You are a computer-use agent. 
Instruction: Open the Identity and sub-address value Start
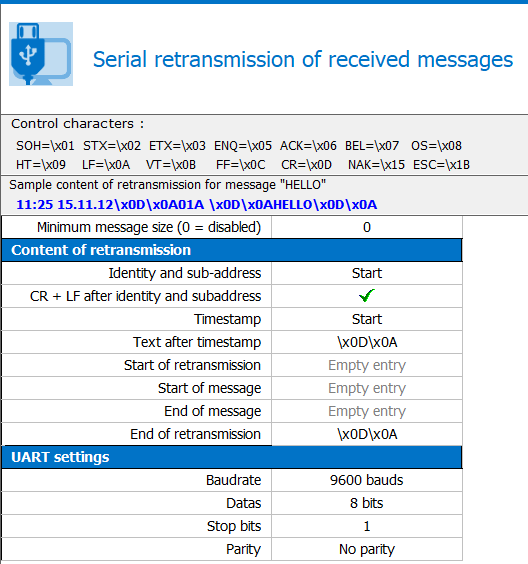coord(367,273)
